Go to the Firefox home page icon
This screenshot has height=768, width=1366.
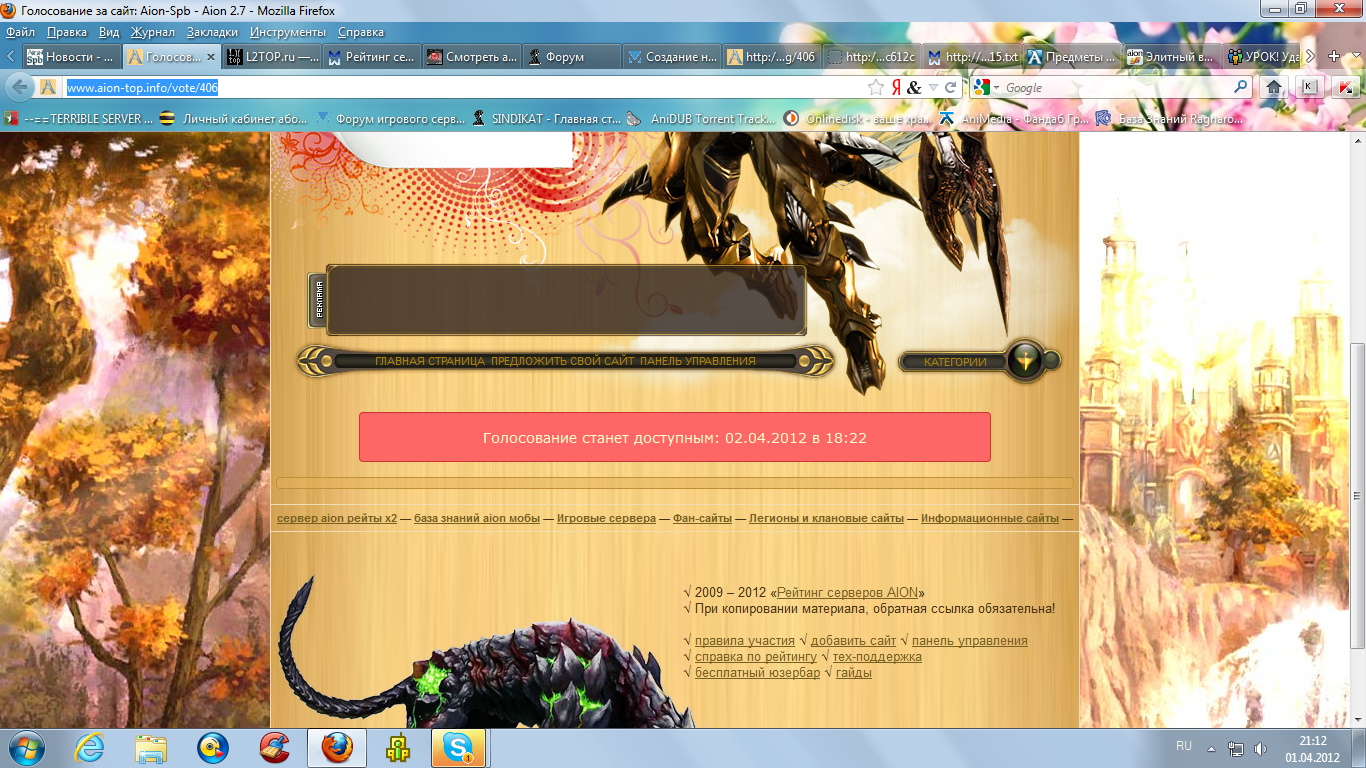(x=1274, y=87)
